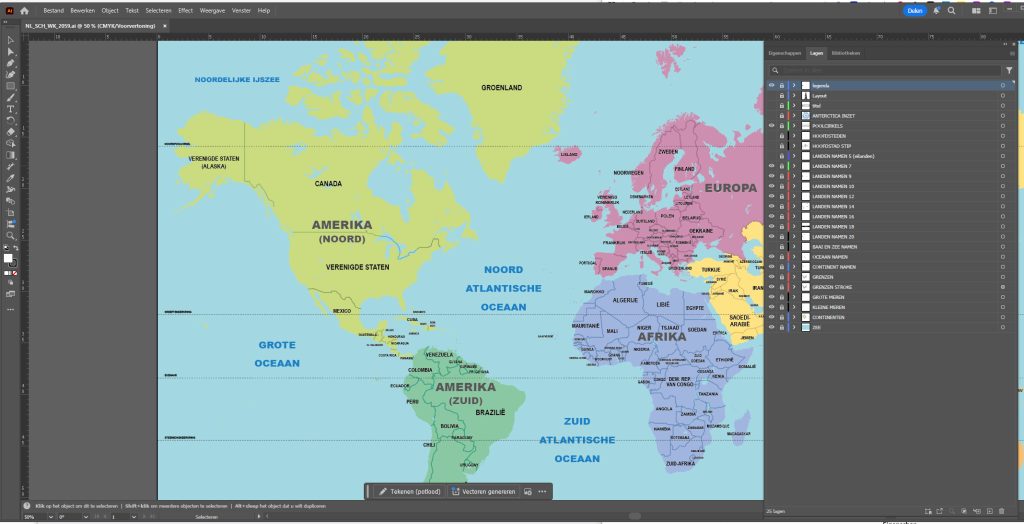Open the search magnifier in top bar
This screenshot has width=1024, height=524.
pos(952,10)
